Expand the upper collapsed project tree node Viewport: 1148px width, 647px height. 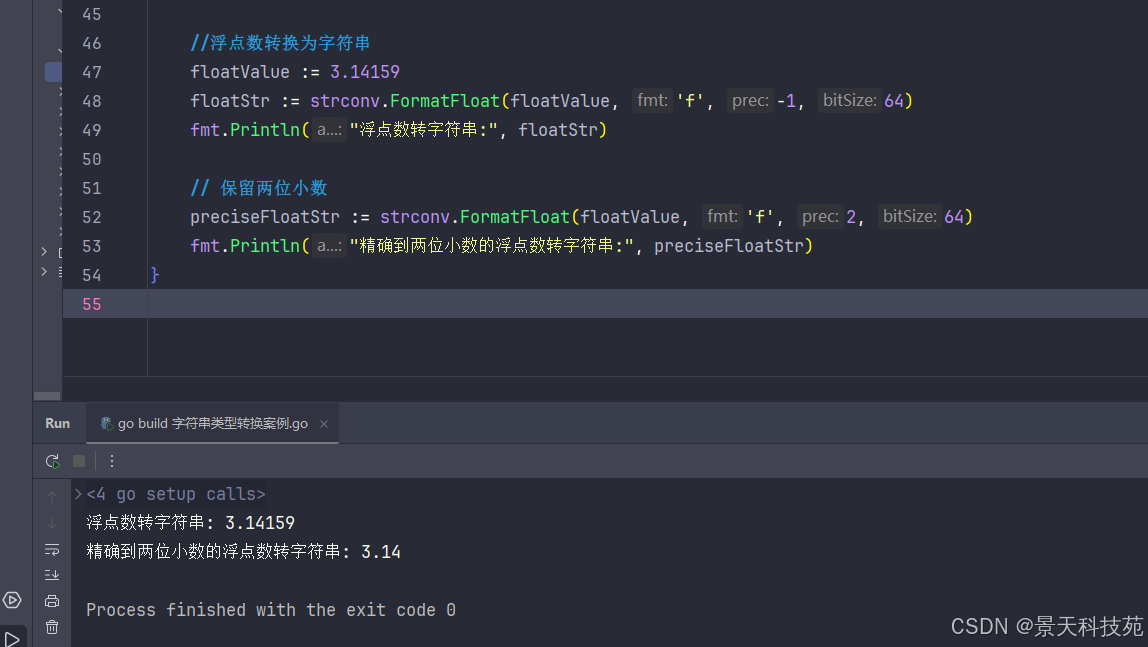[x=44, y=251]
